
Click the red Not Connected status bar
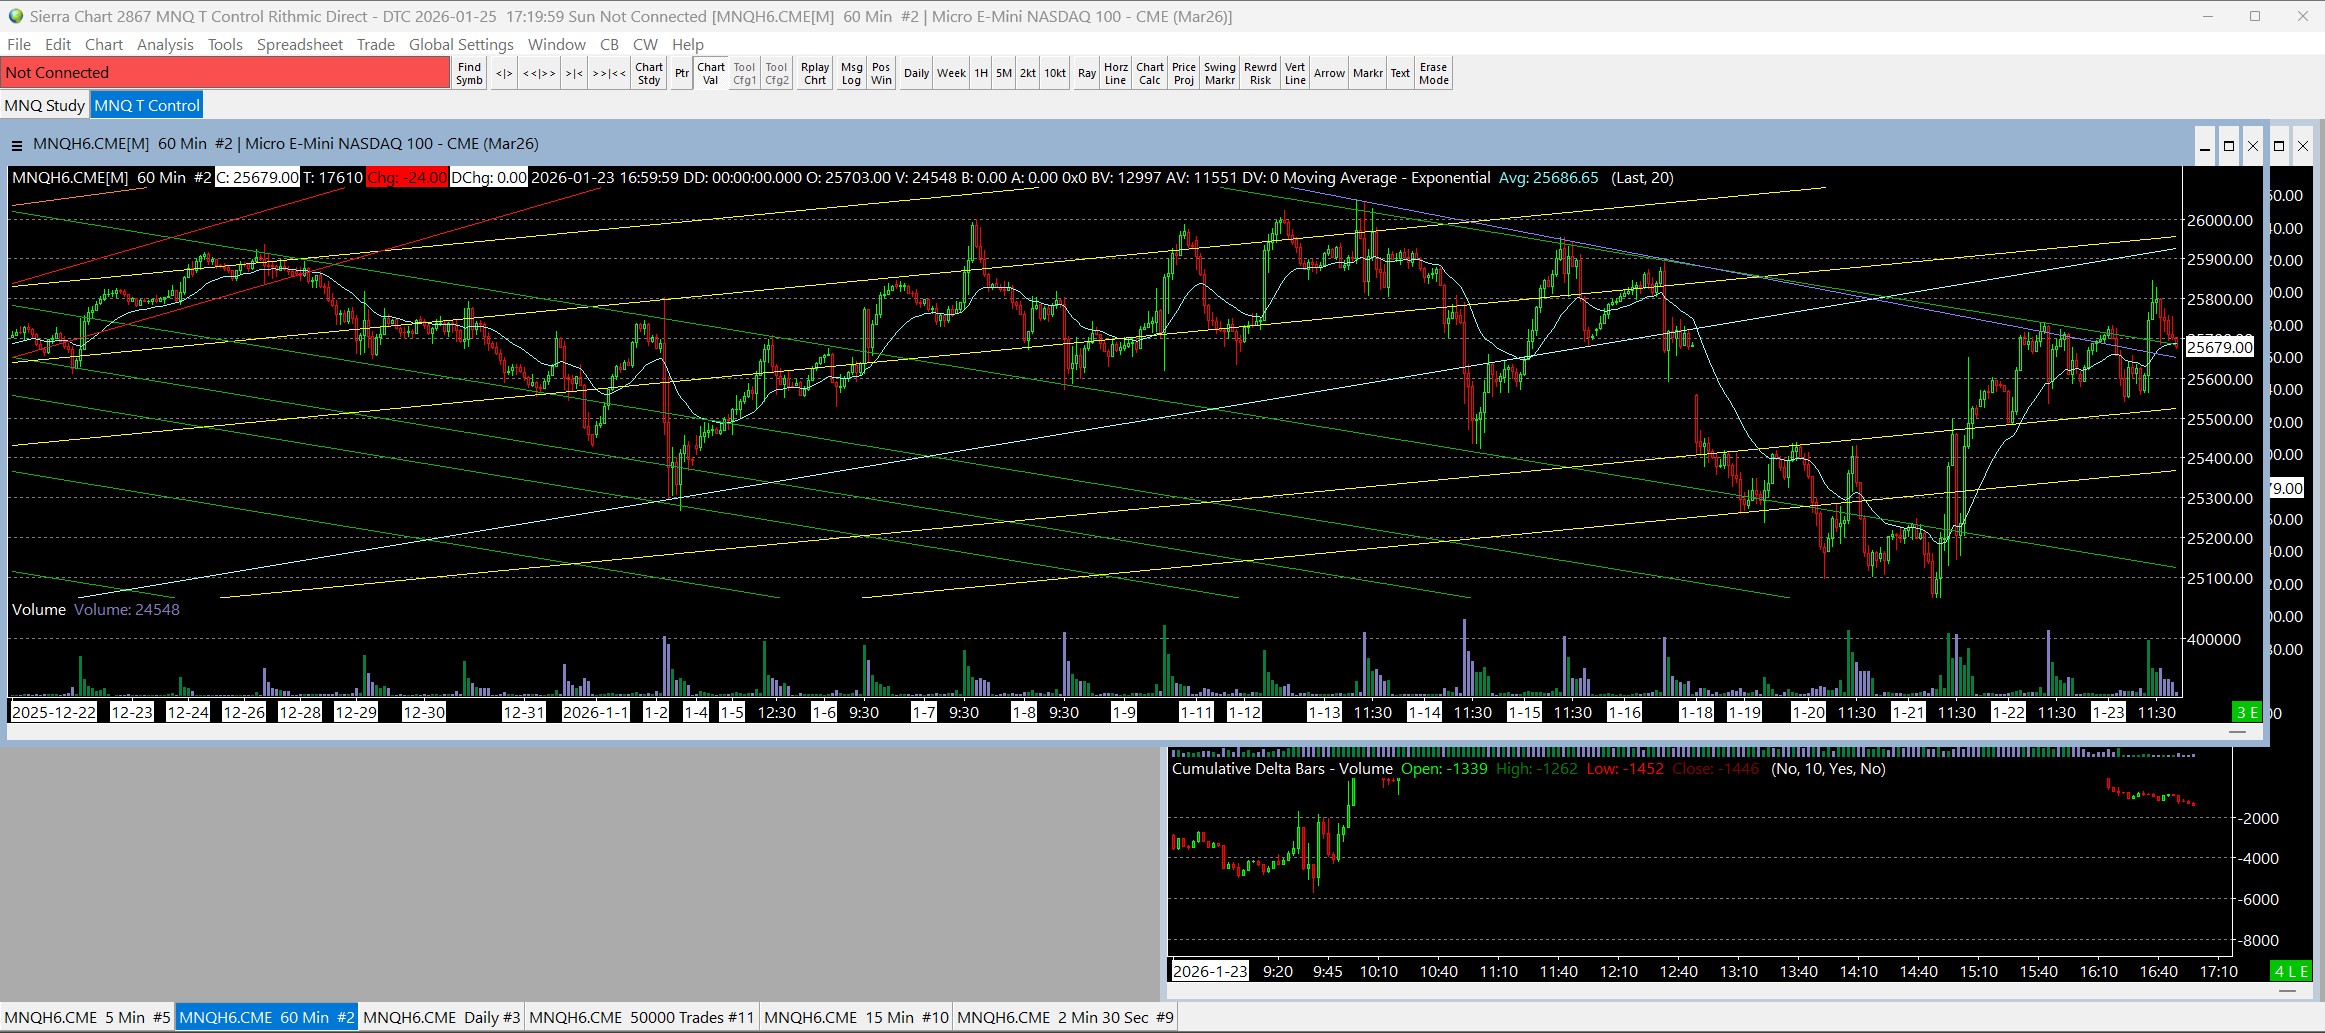(x=226, y=73)
